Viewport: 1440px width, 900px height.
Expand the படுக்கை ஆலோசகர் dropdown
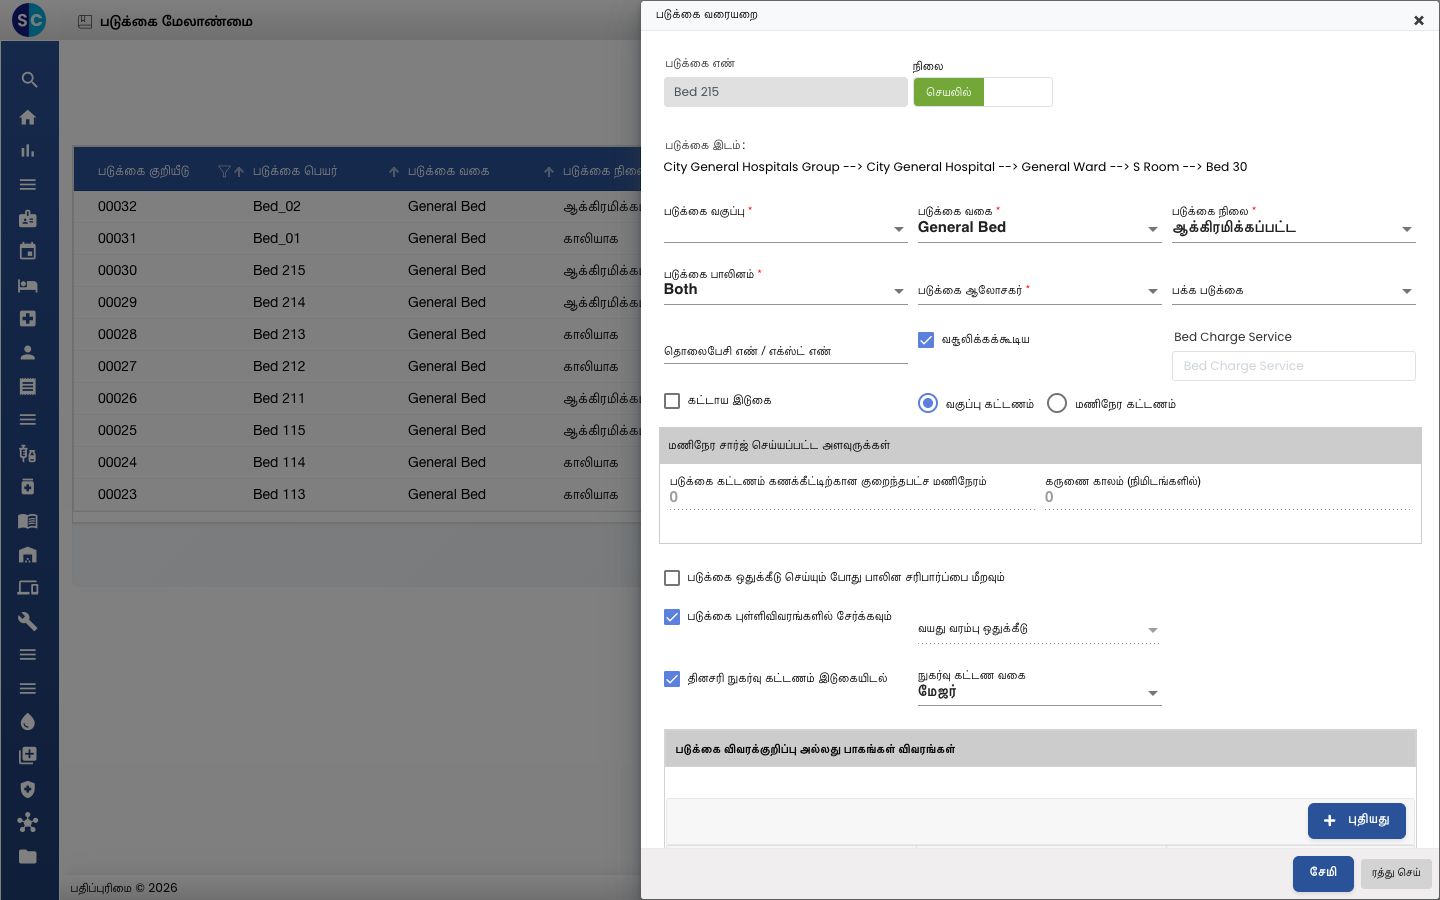1039,290
